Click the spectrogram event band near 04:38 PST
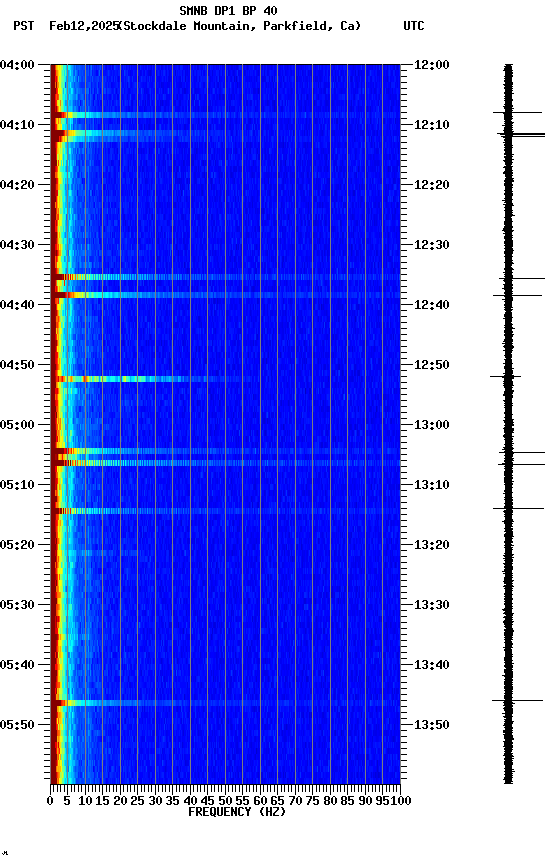 click(225, 295)
